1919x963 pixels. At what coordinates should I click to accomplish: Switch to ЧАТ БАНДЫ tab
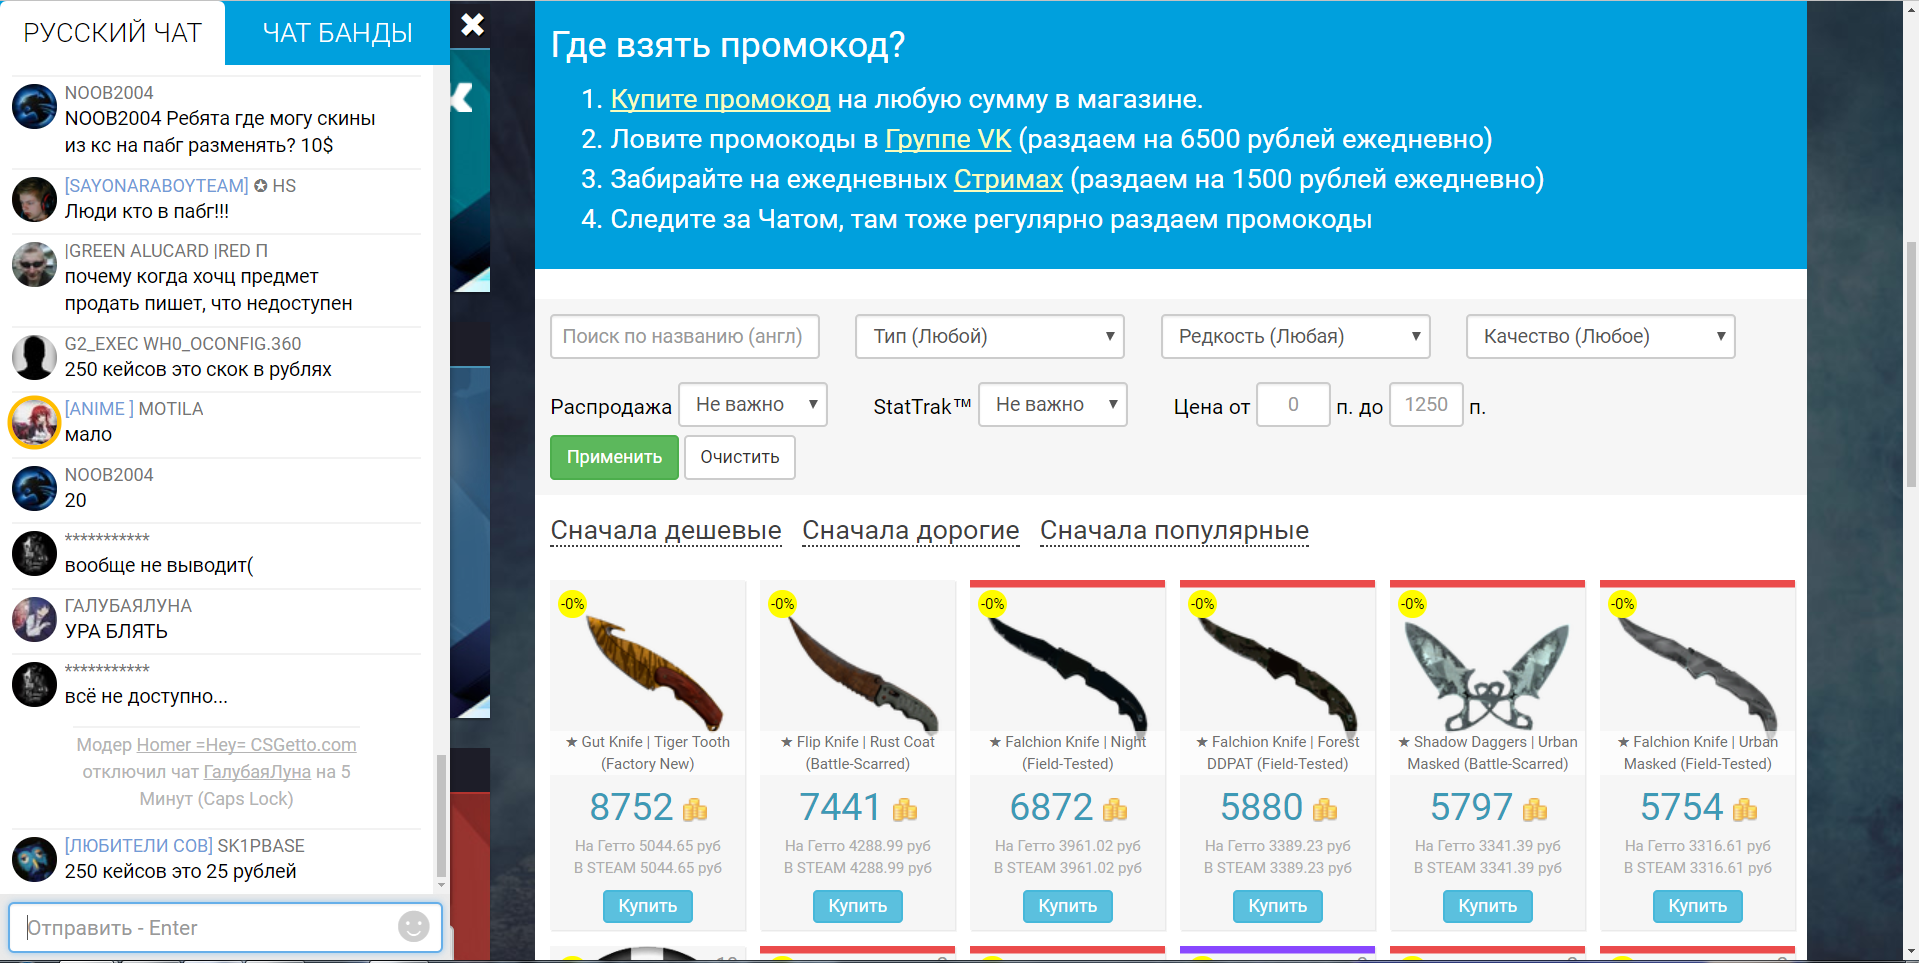(x=337, y=33)
